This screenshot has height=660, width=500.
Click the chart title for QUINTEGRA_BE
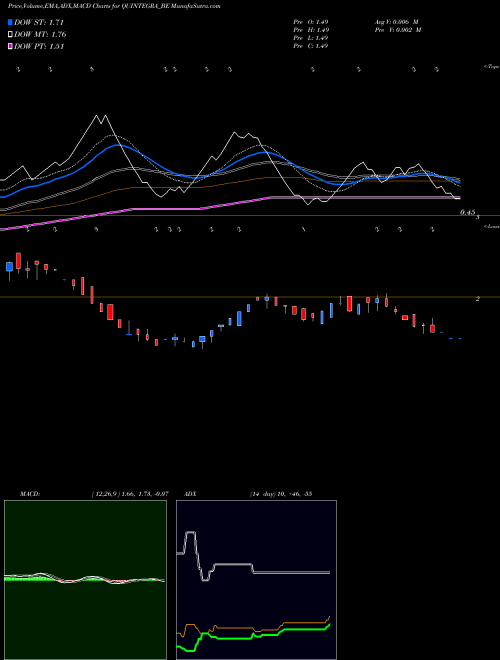click(x=114, y=6)
